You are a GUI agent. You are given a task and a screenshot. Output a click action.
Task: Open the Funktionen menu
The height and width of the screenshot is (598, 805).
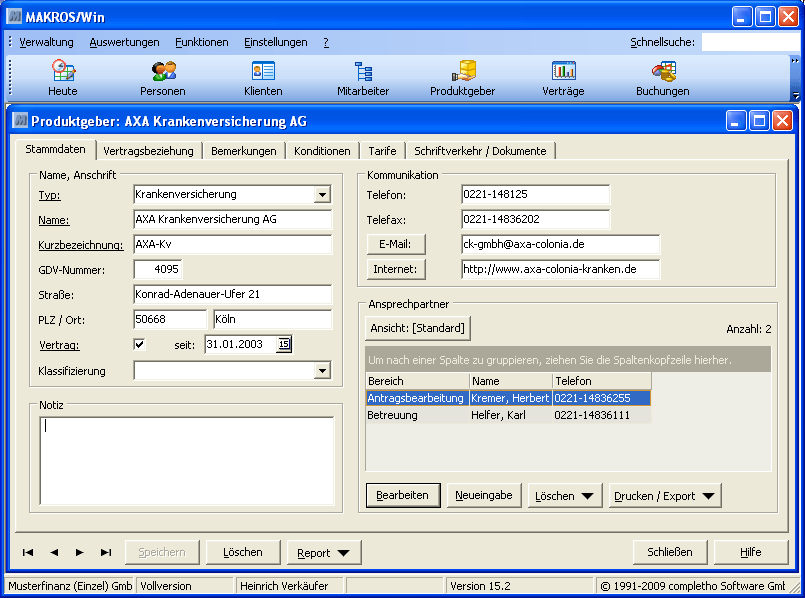click(202, 42)
